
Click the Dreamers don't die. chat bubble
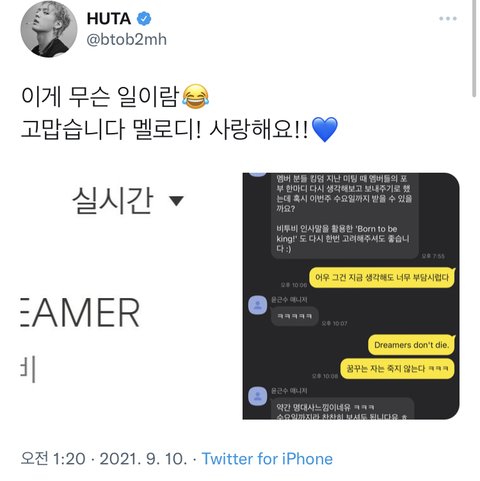[x=411, y=345]
